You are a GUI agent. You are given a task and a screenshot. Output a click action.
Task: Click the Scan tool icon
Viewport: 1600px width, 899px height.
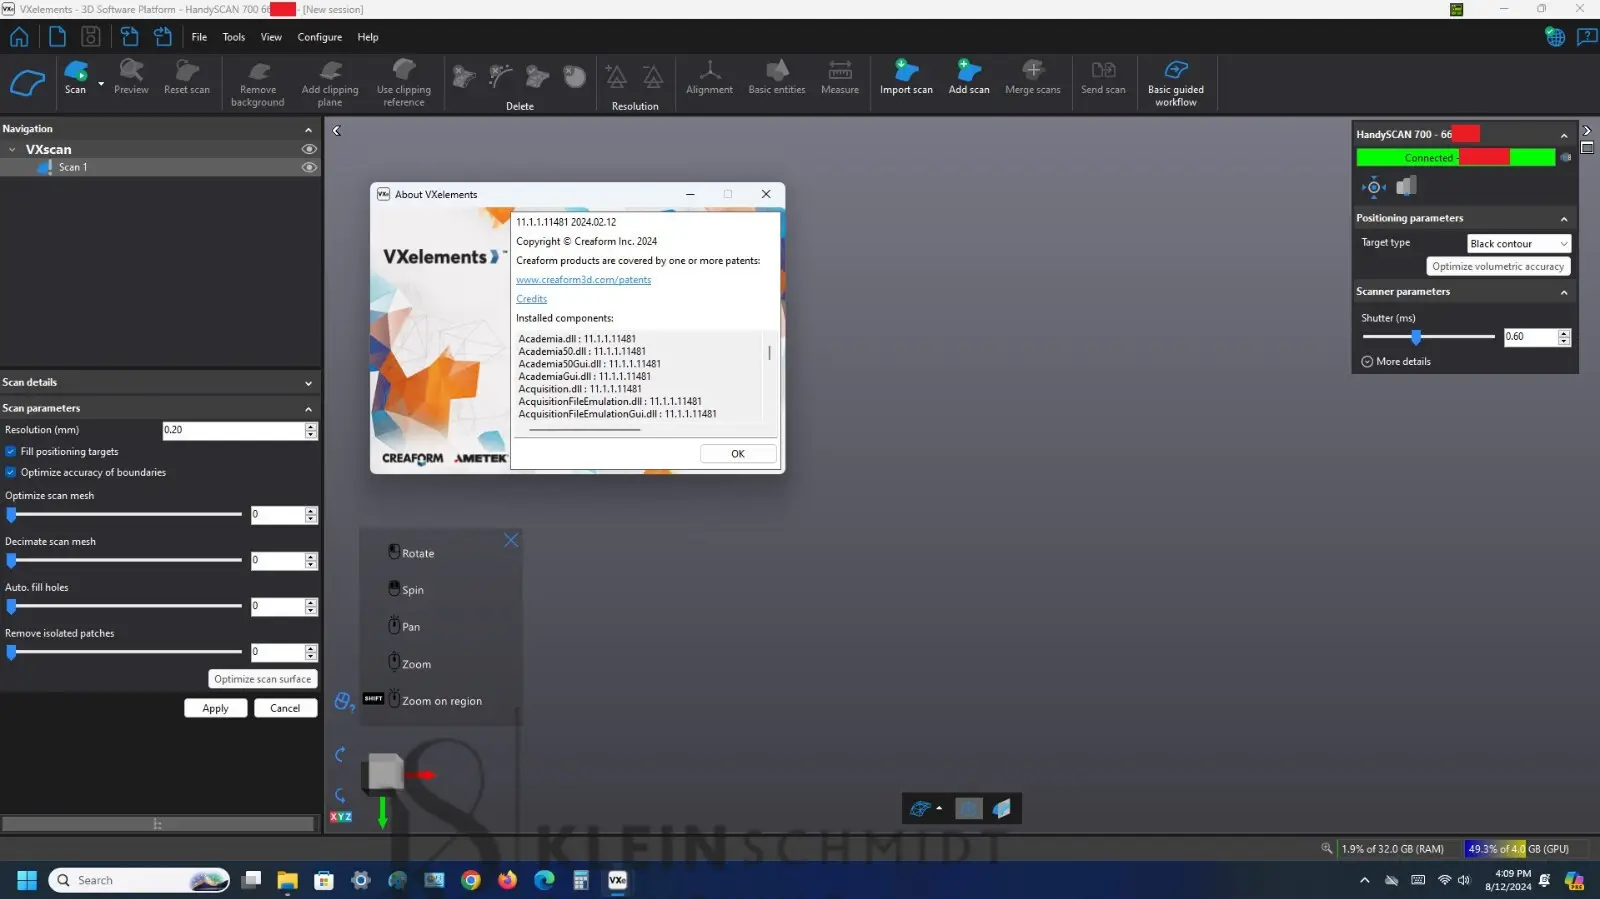pyautogui.click(x=75, y=72)
